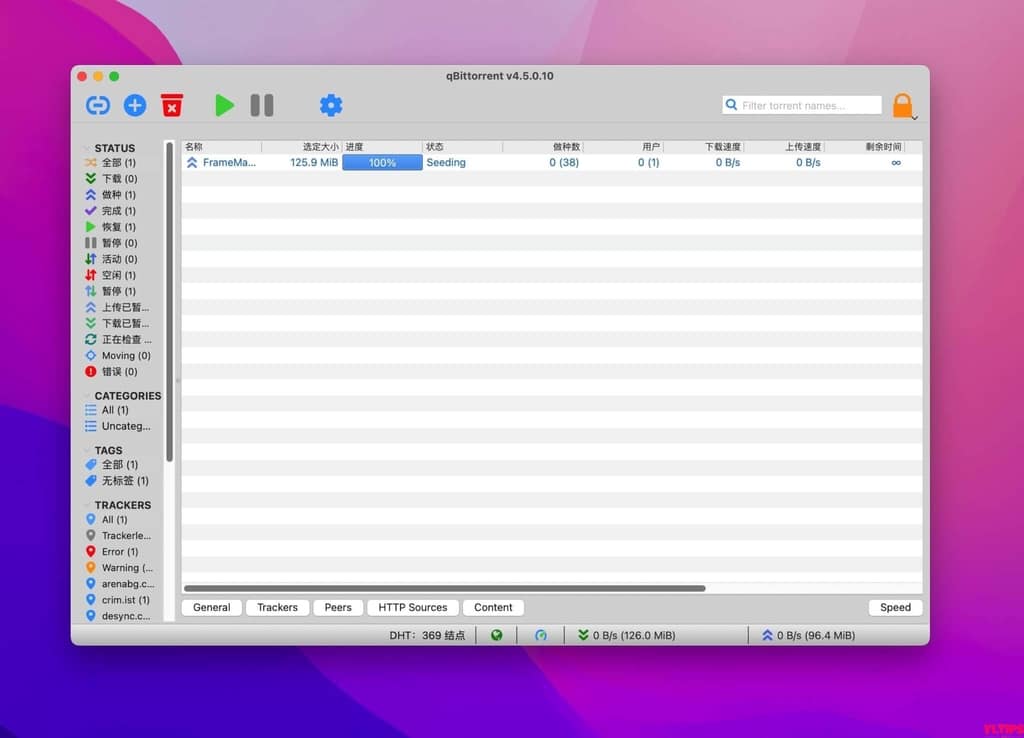Switch to the Trackers tab

277,607
